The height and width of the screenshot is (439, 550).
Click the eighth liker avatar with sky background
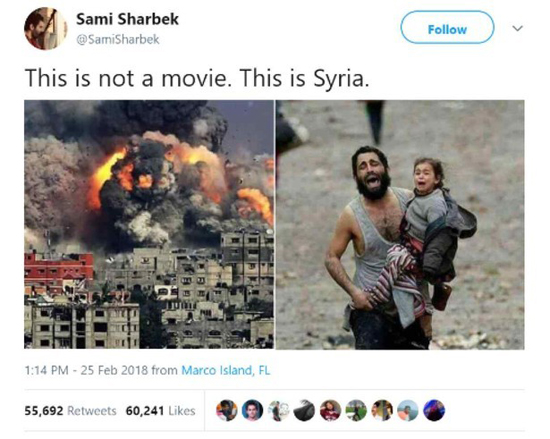(x=408, y=410)
